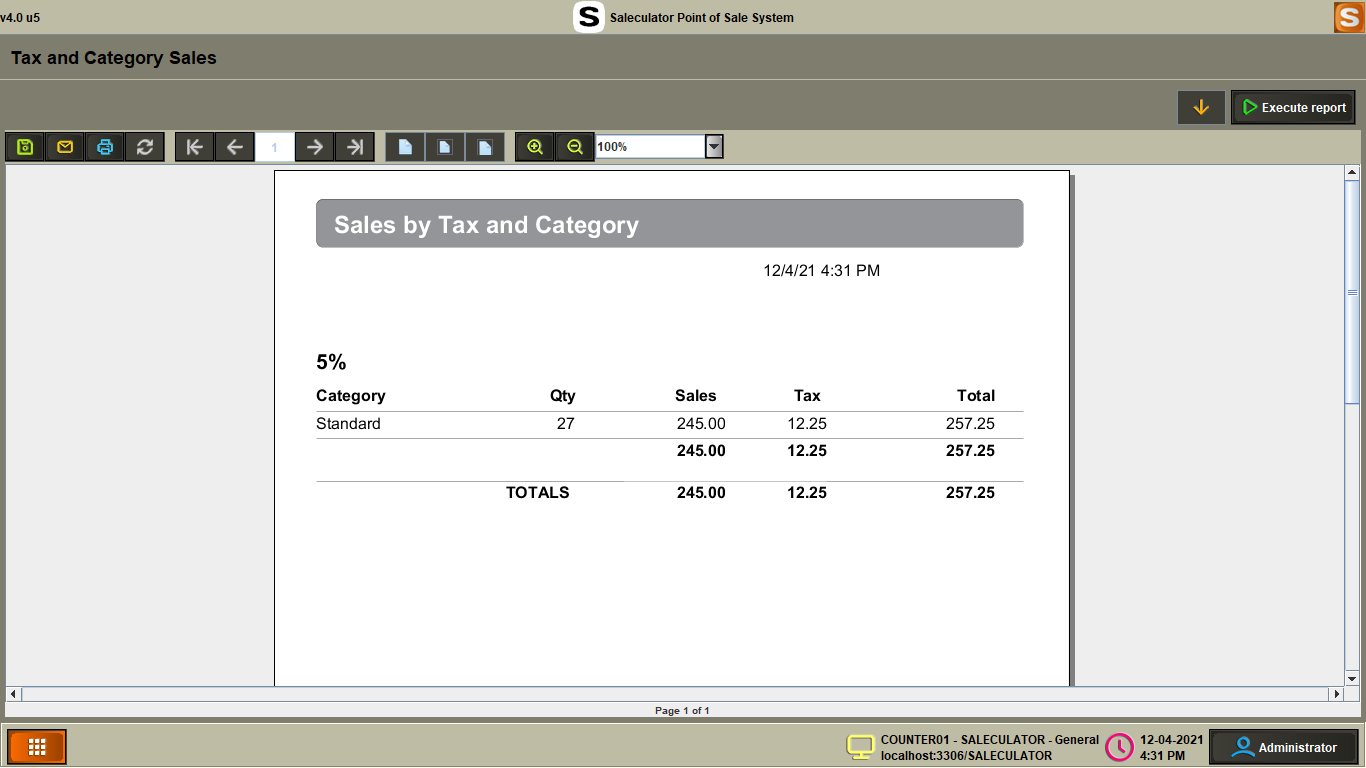The image size is (1366, 768).
Task: Click the pink clock icon
Action: [1119, 747]
